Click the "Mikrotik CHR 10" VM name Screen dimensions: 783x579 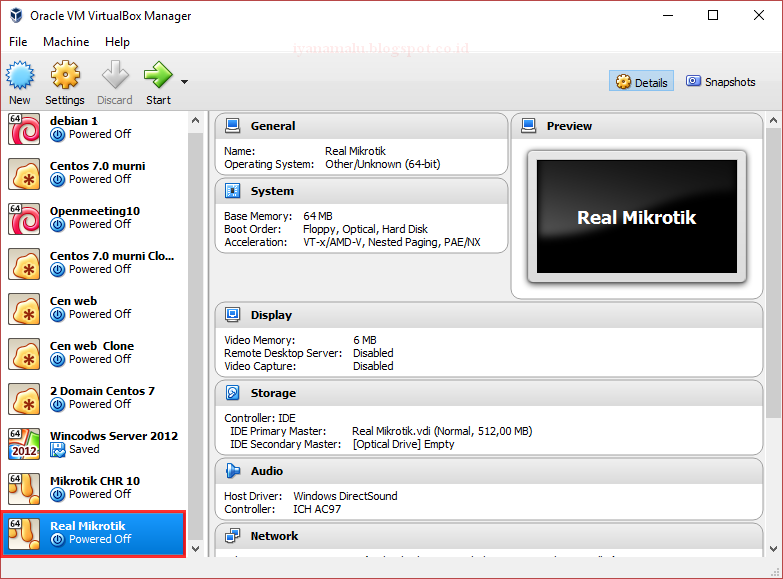pyautogui.click(x=95, y=481)
